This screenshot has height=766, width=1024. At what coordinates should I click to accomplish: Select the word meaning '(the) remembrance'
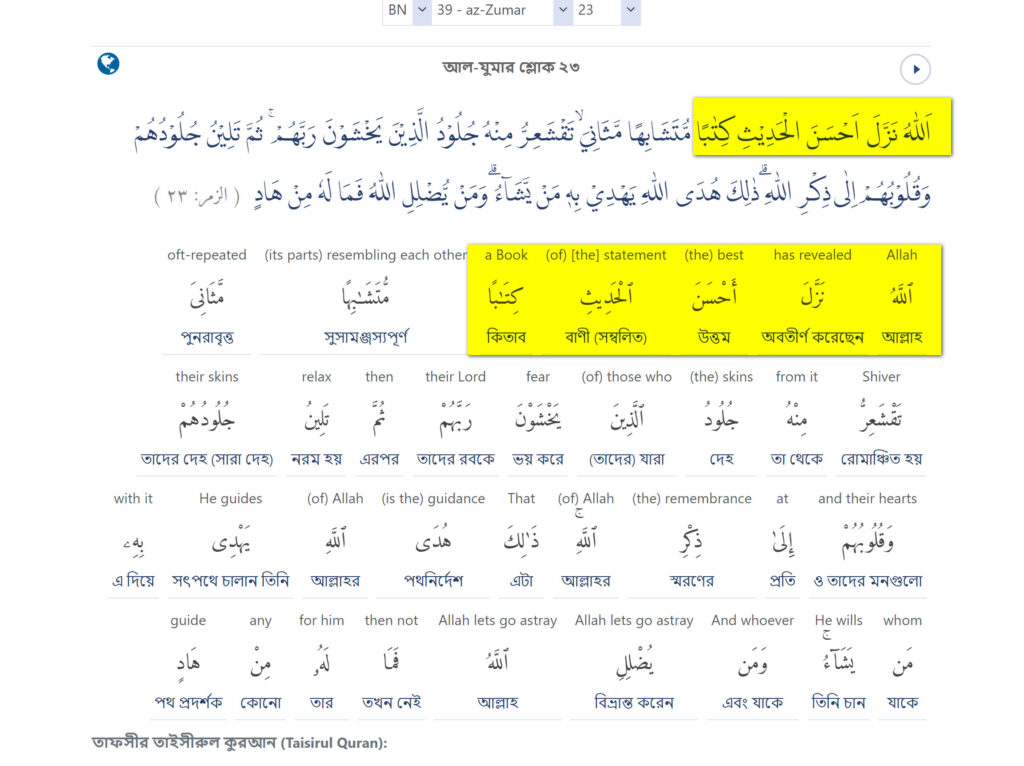click(691, 540)
